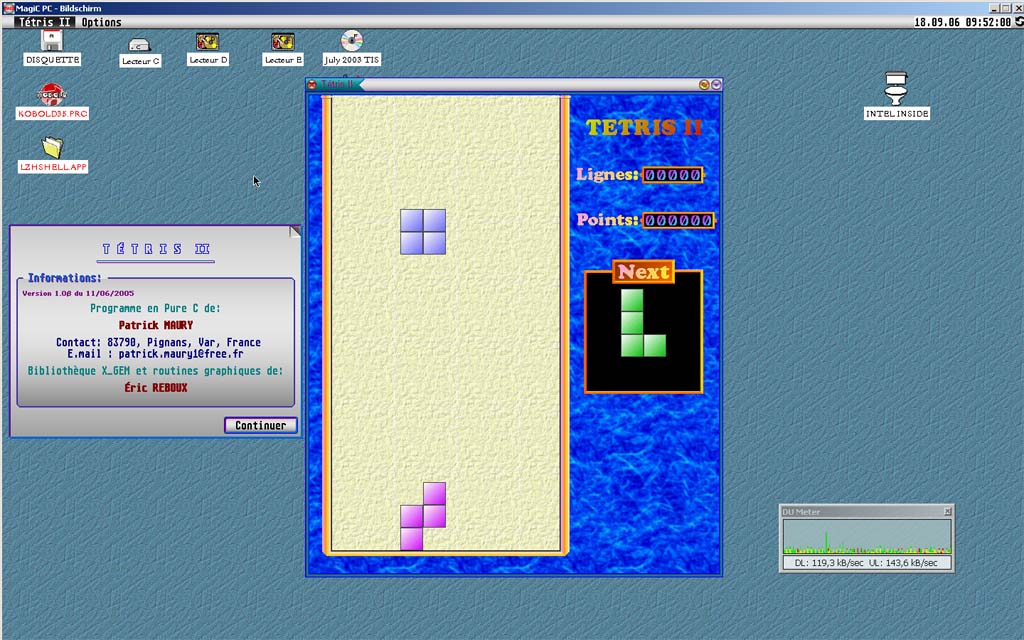The image size is (1024, 640).
Task: Click the MagiC PC icon in host title bar
Action: 8,8
